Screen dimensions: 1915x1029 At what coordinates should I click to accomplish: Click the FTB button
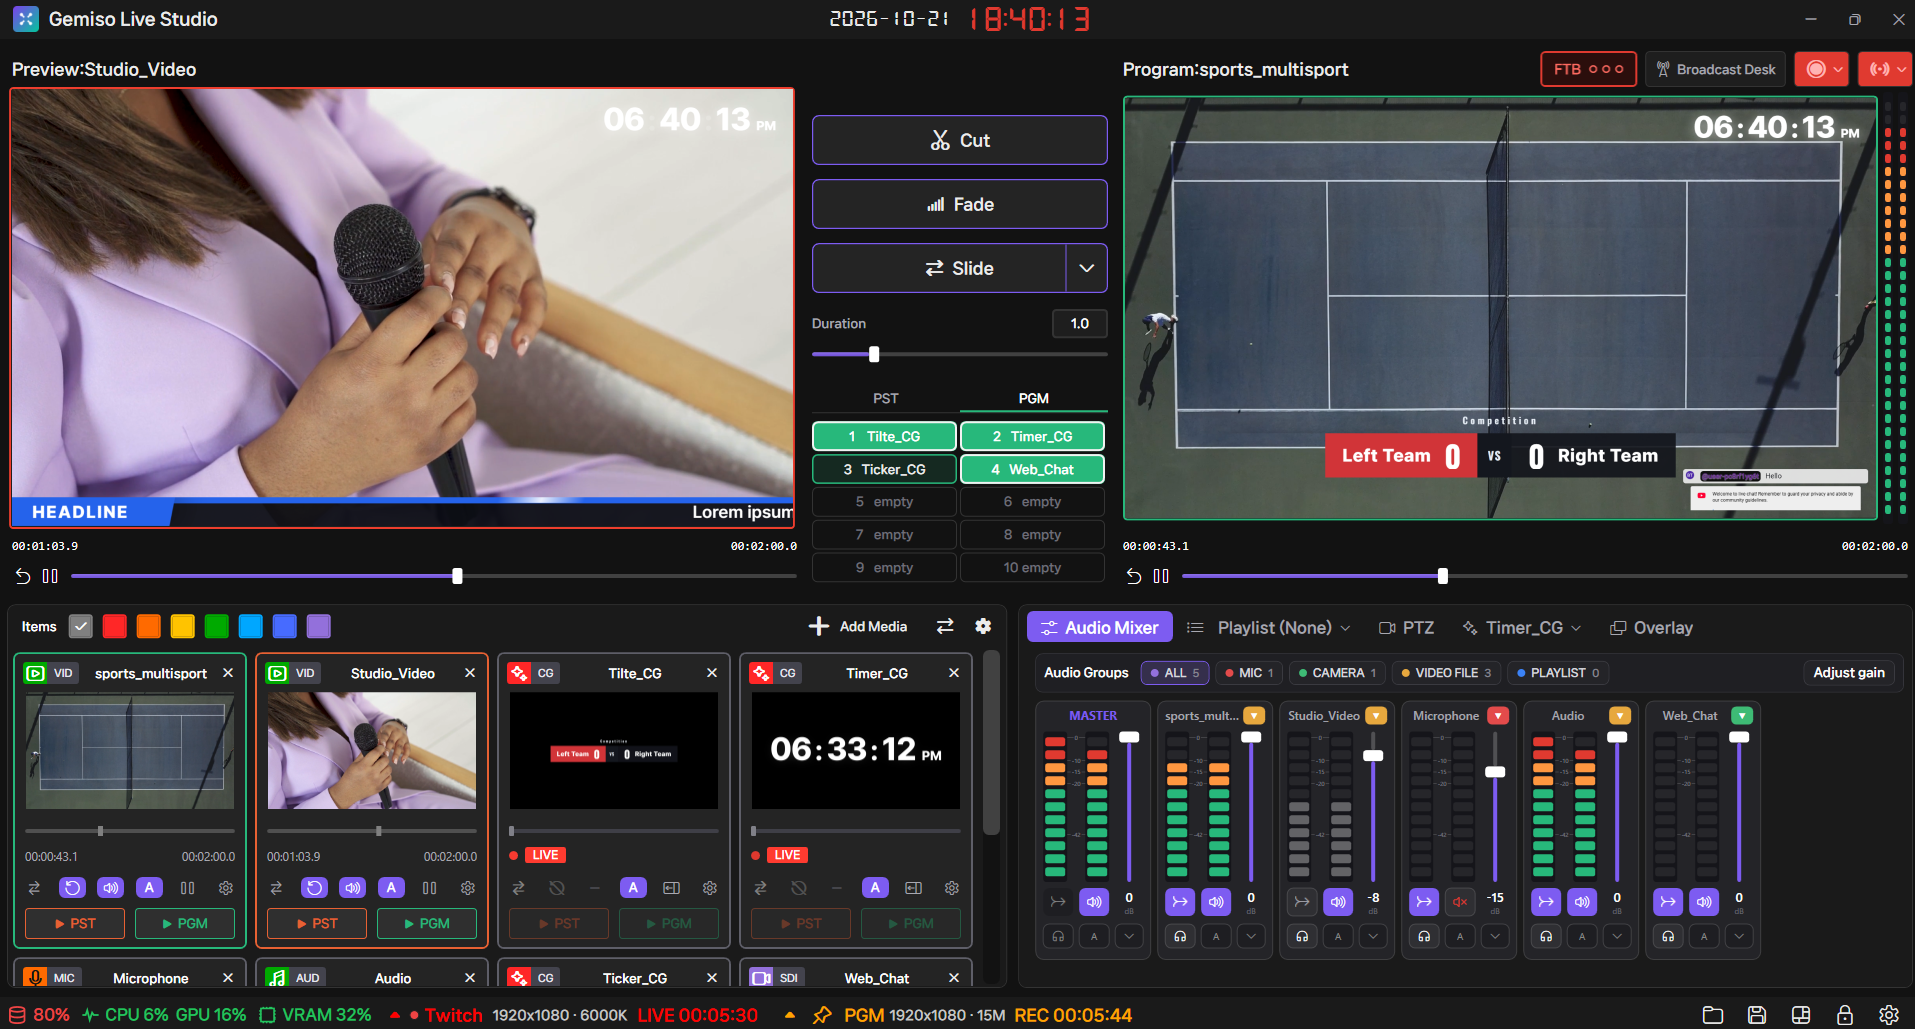pos(1589,69)
